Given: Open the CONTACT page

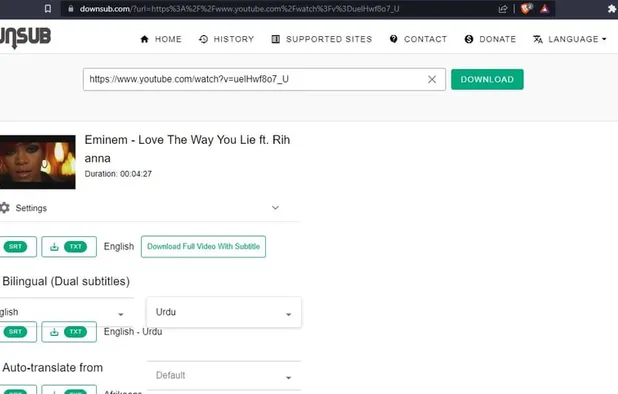Looking at the screenshot, I should click(418, 39).
